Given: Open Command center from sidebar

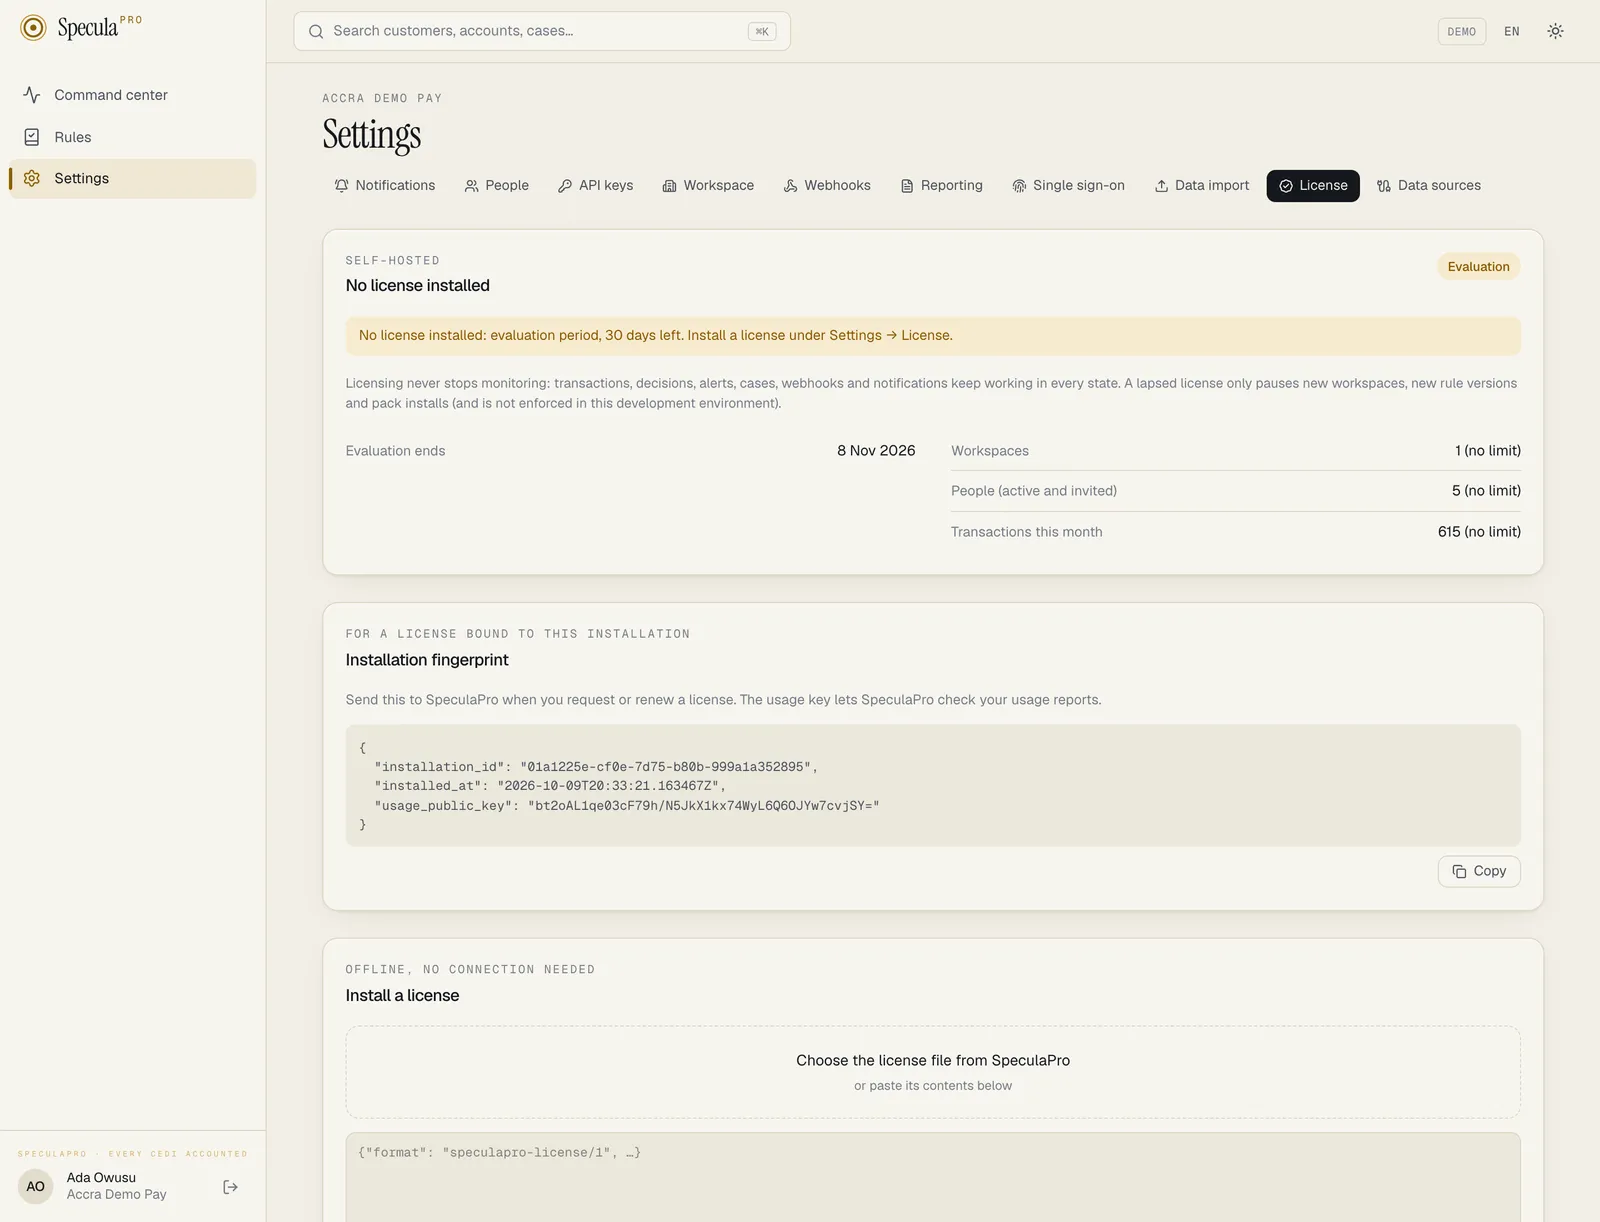Looking at the screenshot, I should coord(133,95).
